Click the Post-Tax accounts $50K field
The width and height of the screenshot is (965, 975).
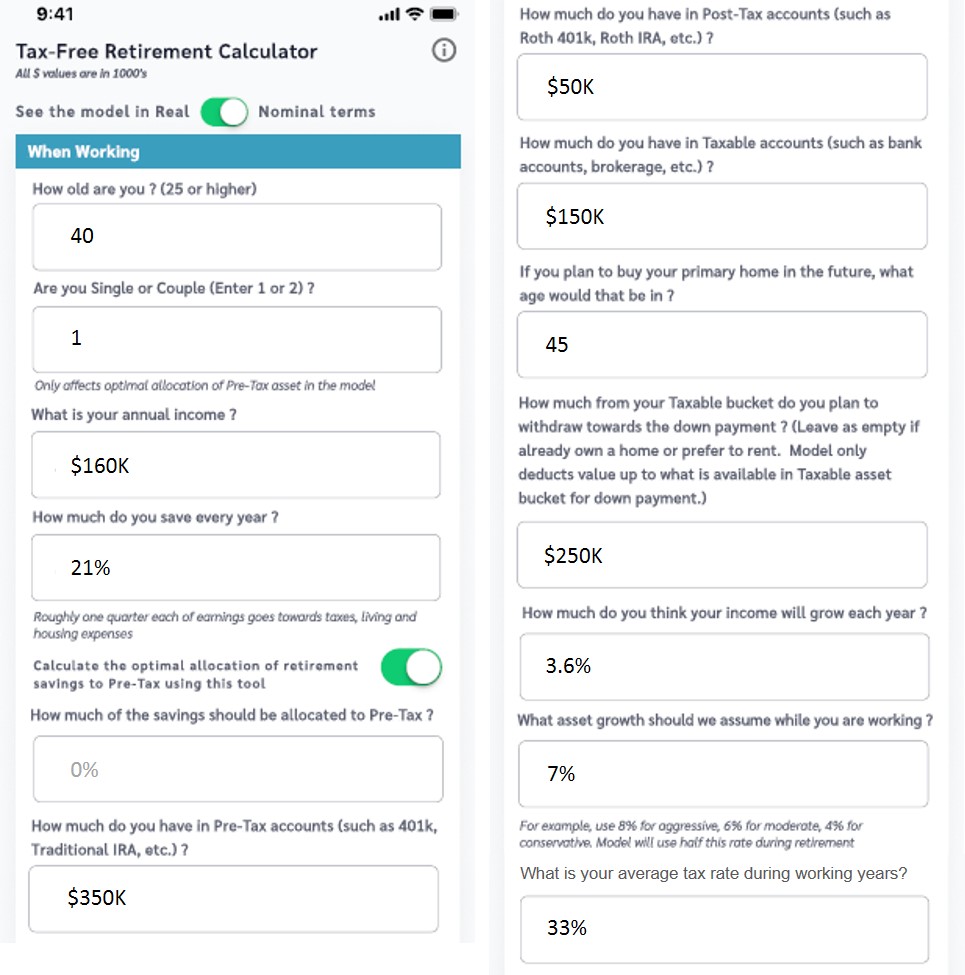click(722, 87)
